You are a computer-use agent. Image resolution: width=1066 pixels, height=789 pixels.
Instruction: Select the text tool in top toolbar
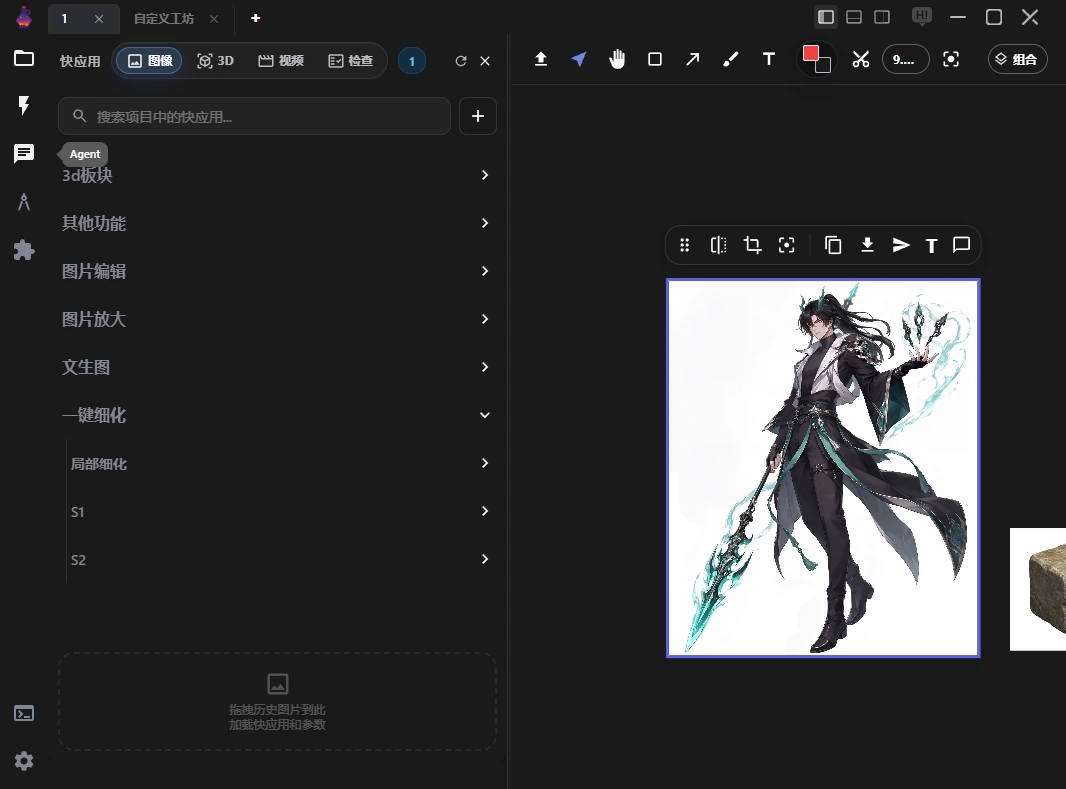point(769,59)
